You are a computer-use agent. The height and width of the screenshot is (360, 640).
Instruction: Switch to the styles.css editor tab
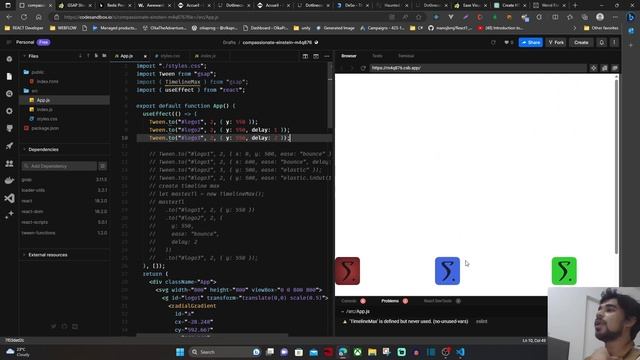pos(170,56)
